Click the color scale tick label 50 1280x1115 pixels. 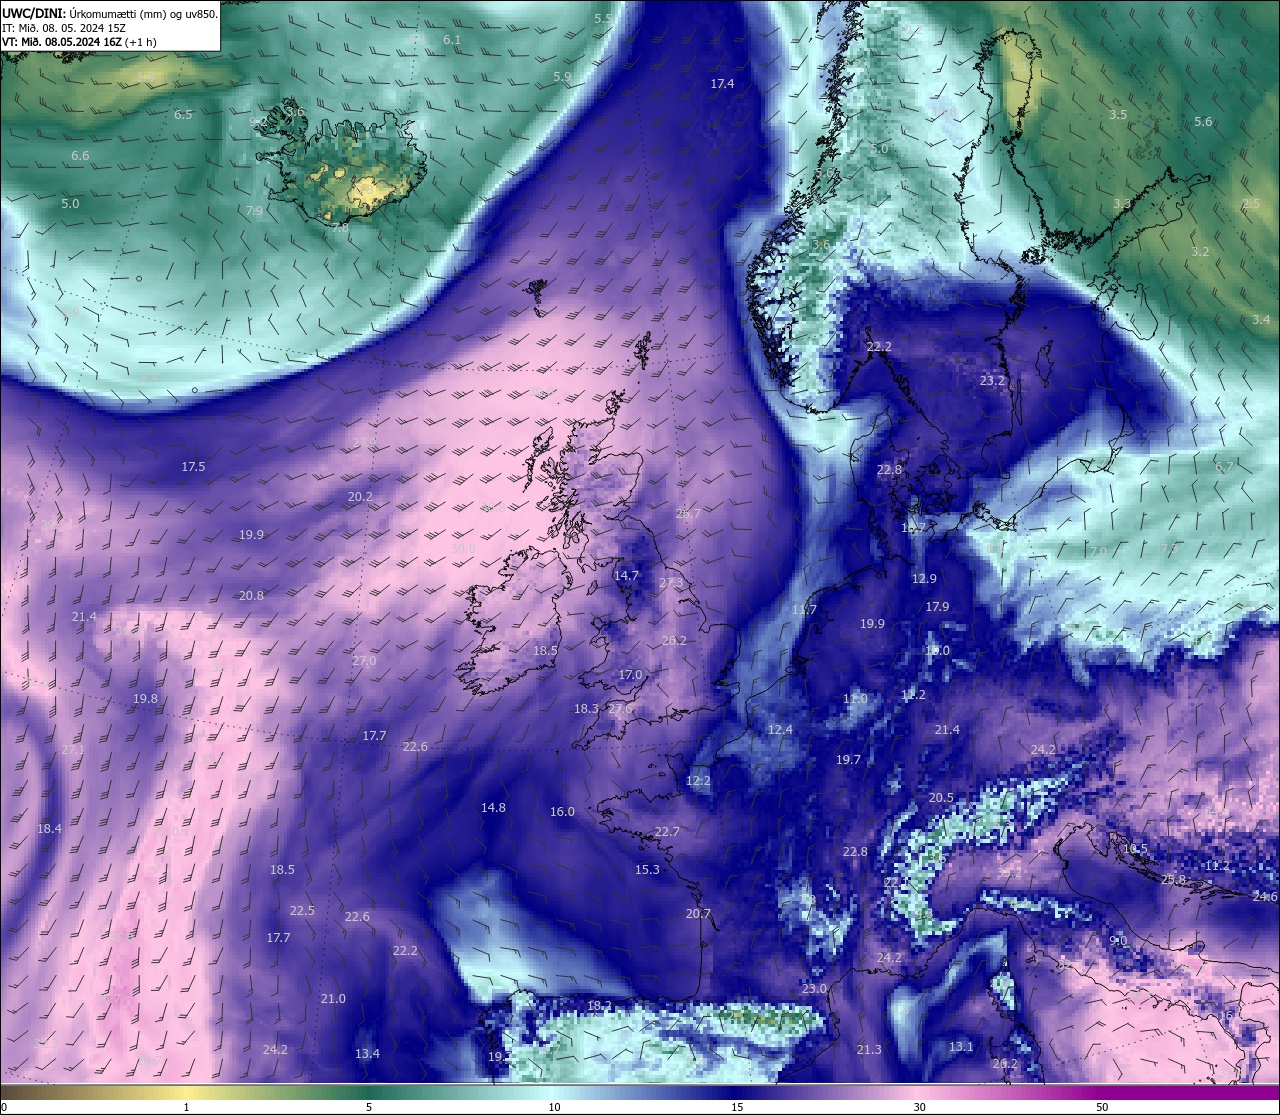point(1102,1107)
